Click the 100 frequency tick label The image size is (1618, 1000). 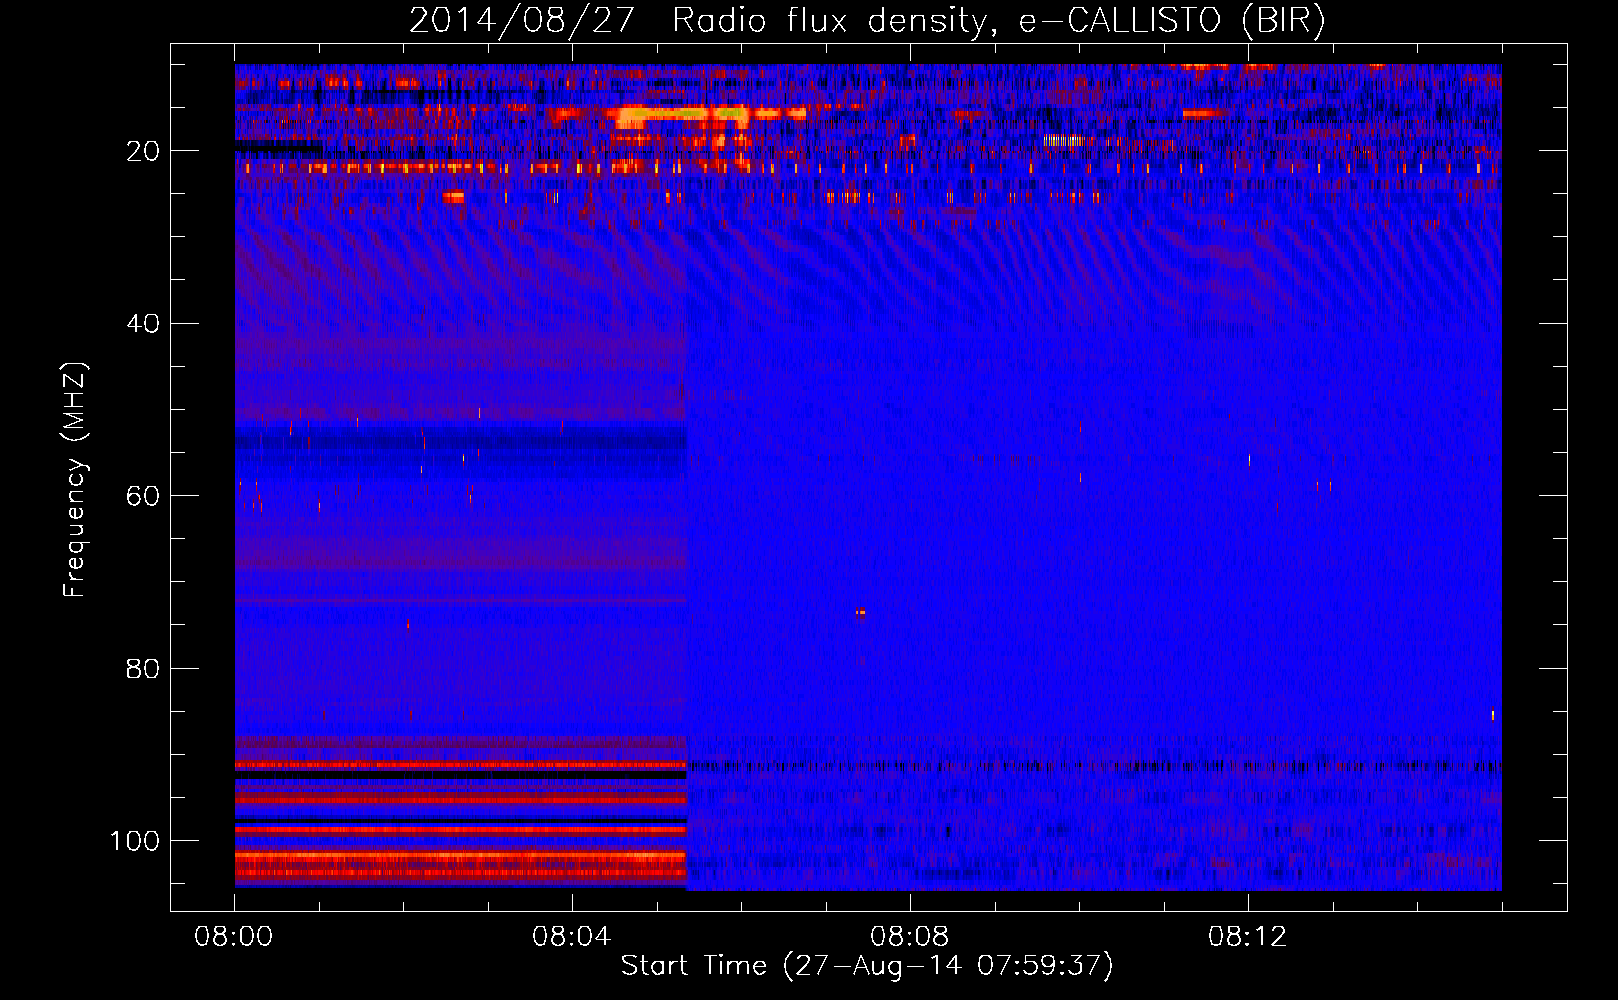point(136,841)
